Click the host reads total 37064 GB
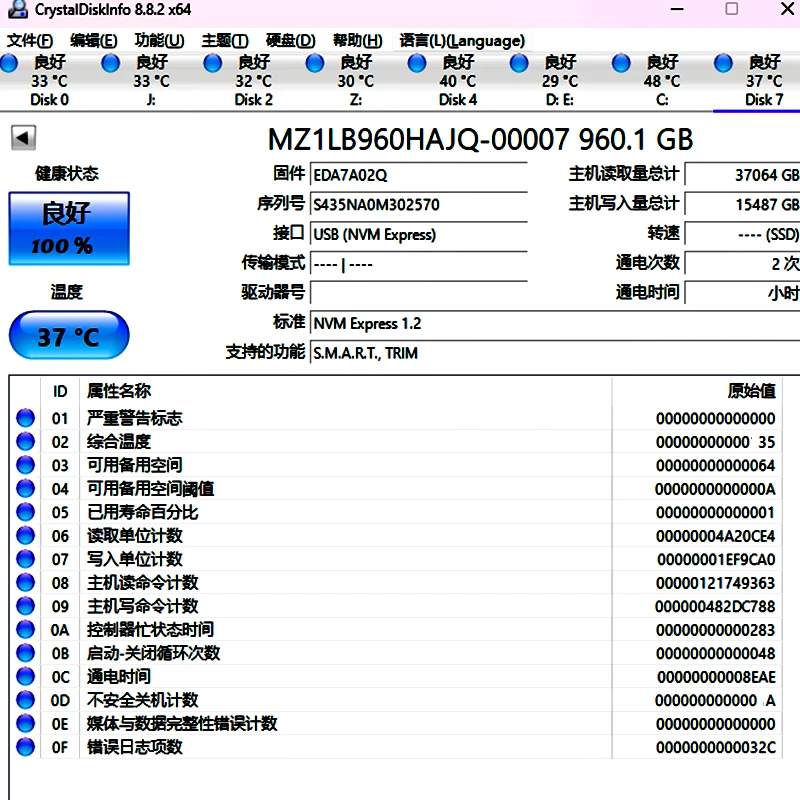The height and width of the screenshot is (800, 800). 742,175
